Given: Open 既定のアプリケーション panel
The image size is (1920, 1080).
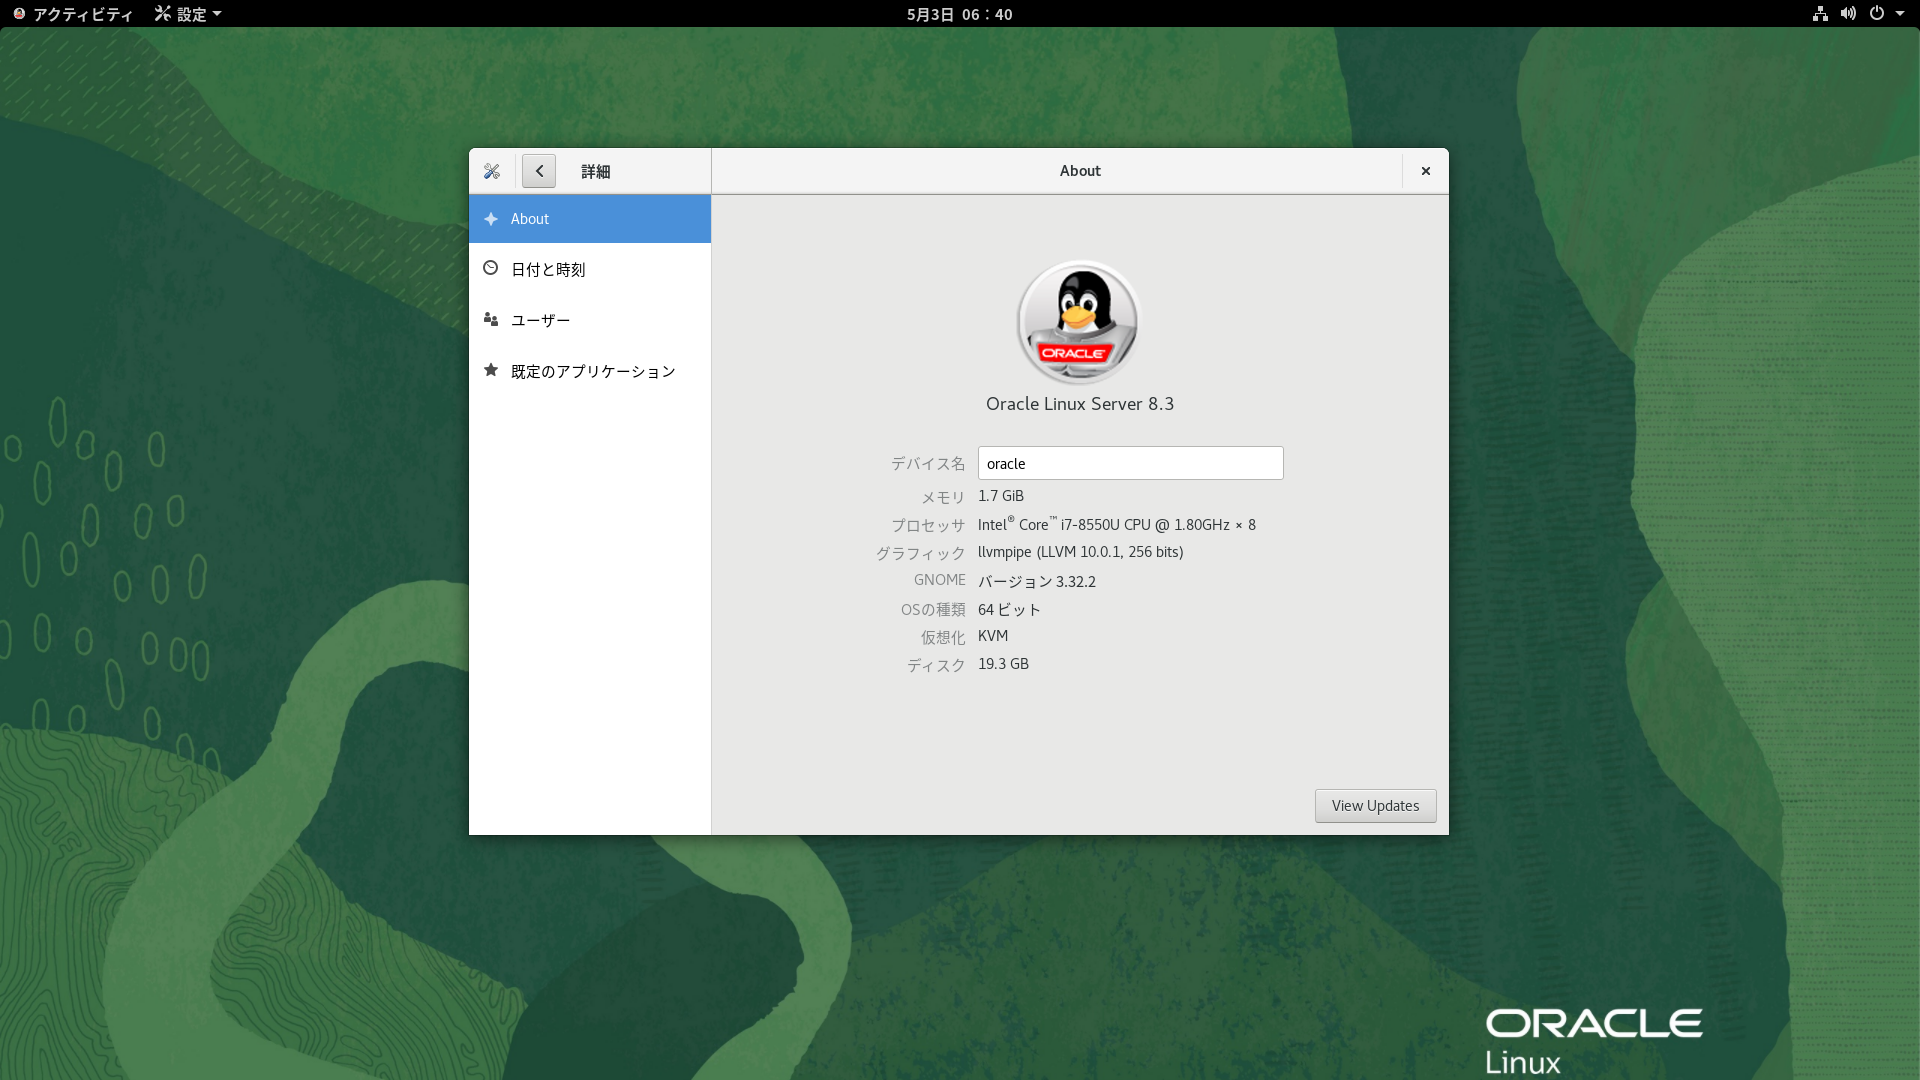Looking at the screenshot, I should click(590, 371).
